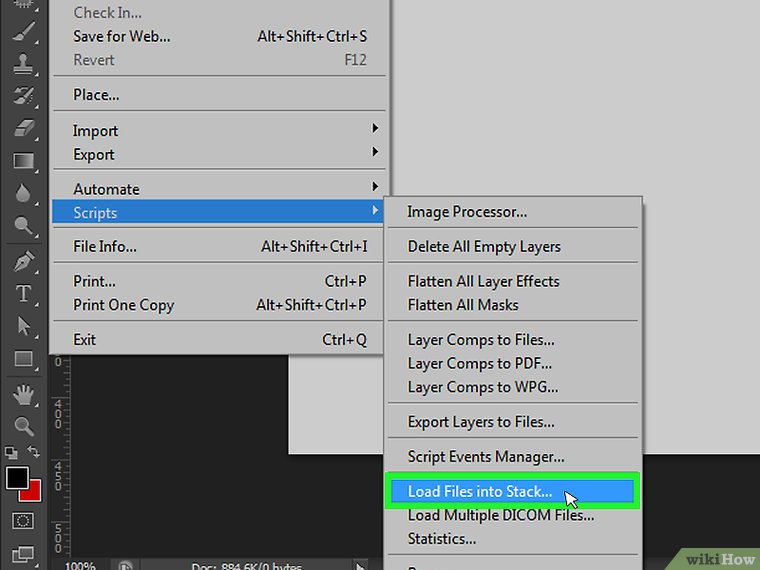Expand the Import submenu
The width and height of the screenshot is (760, 570).
[x=220, y=131]
